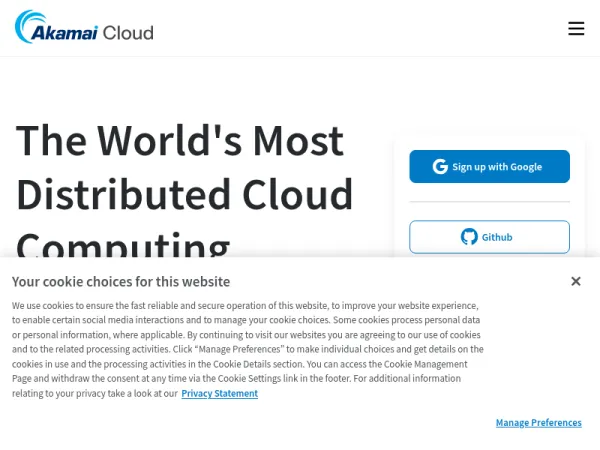Open Manage Preferences for cookies
600x450 pixels.
point(539,422)
